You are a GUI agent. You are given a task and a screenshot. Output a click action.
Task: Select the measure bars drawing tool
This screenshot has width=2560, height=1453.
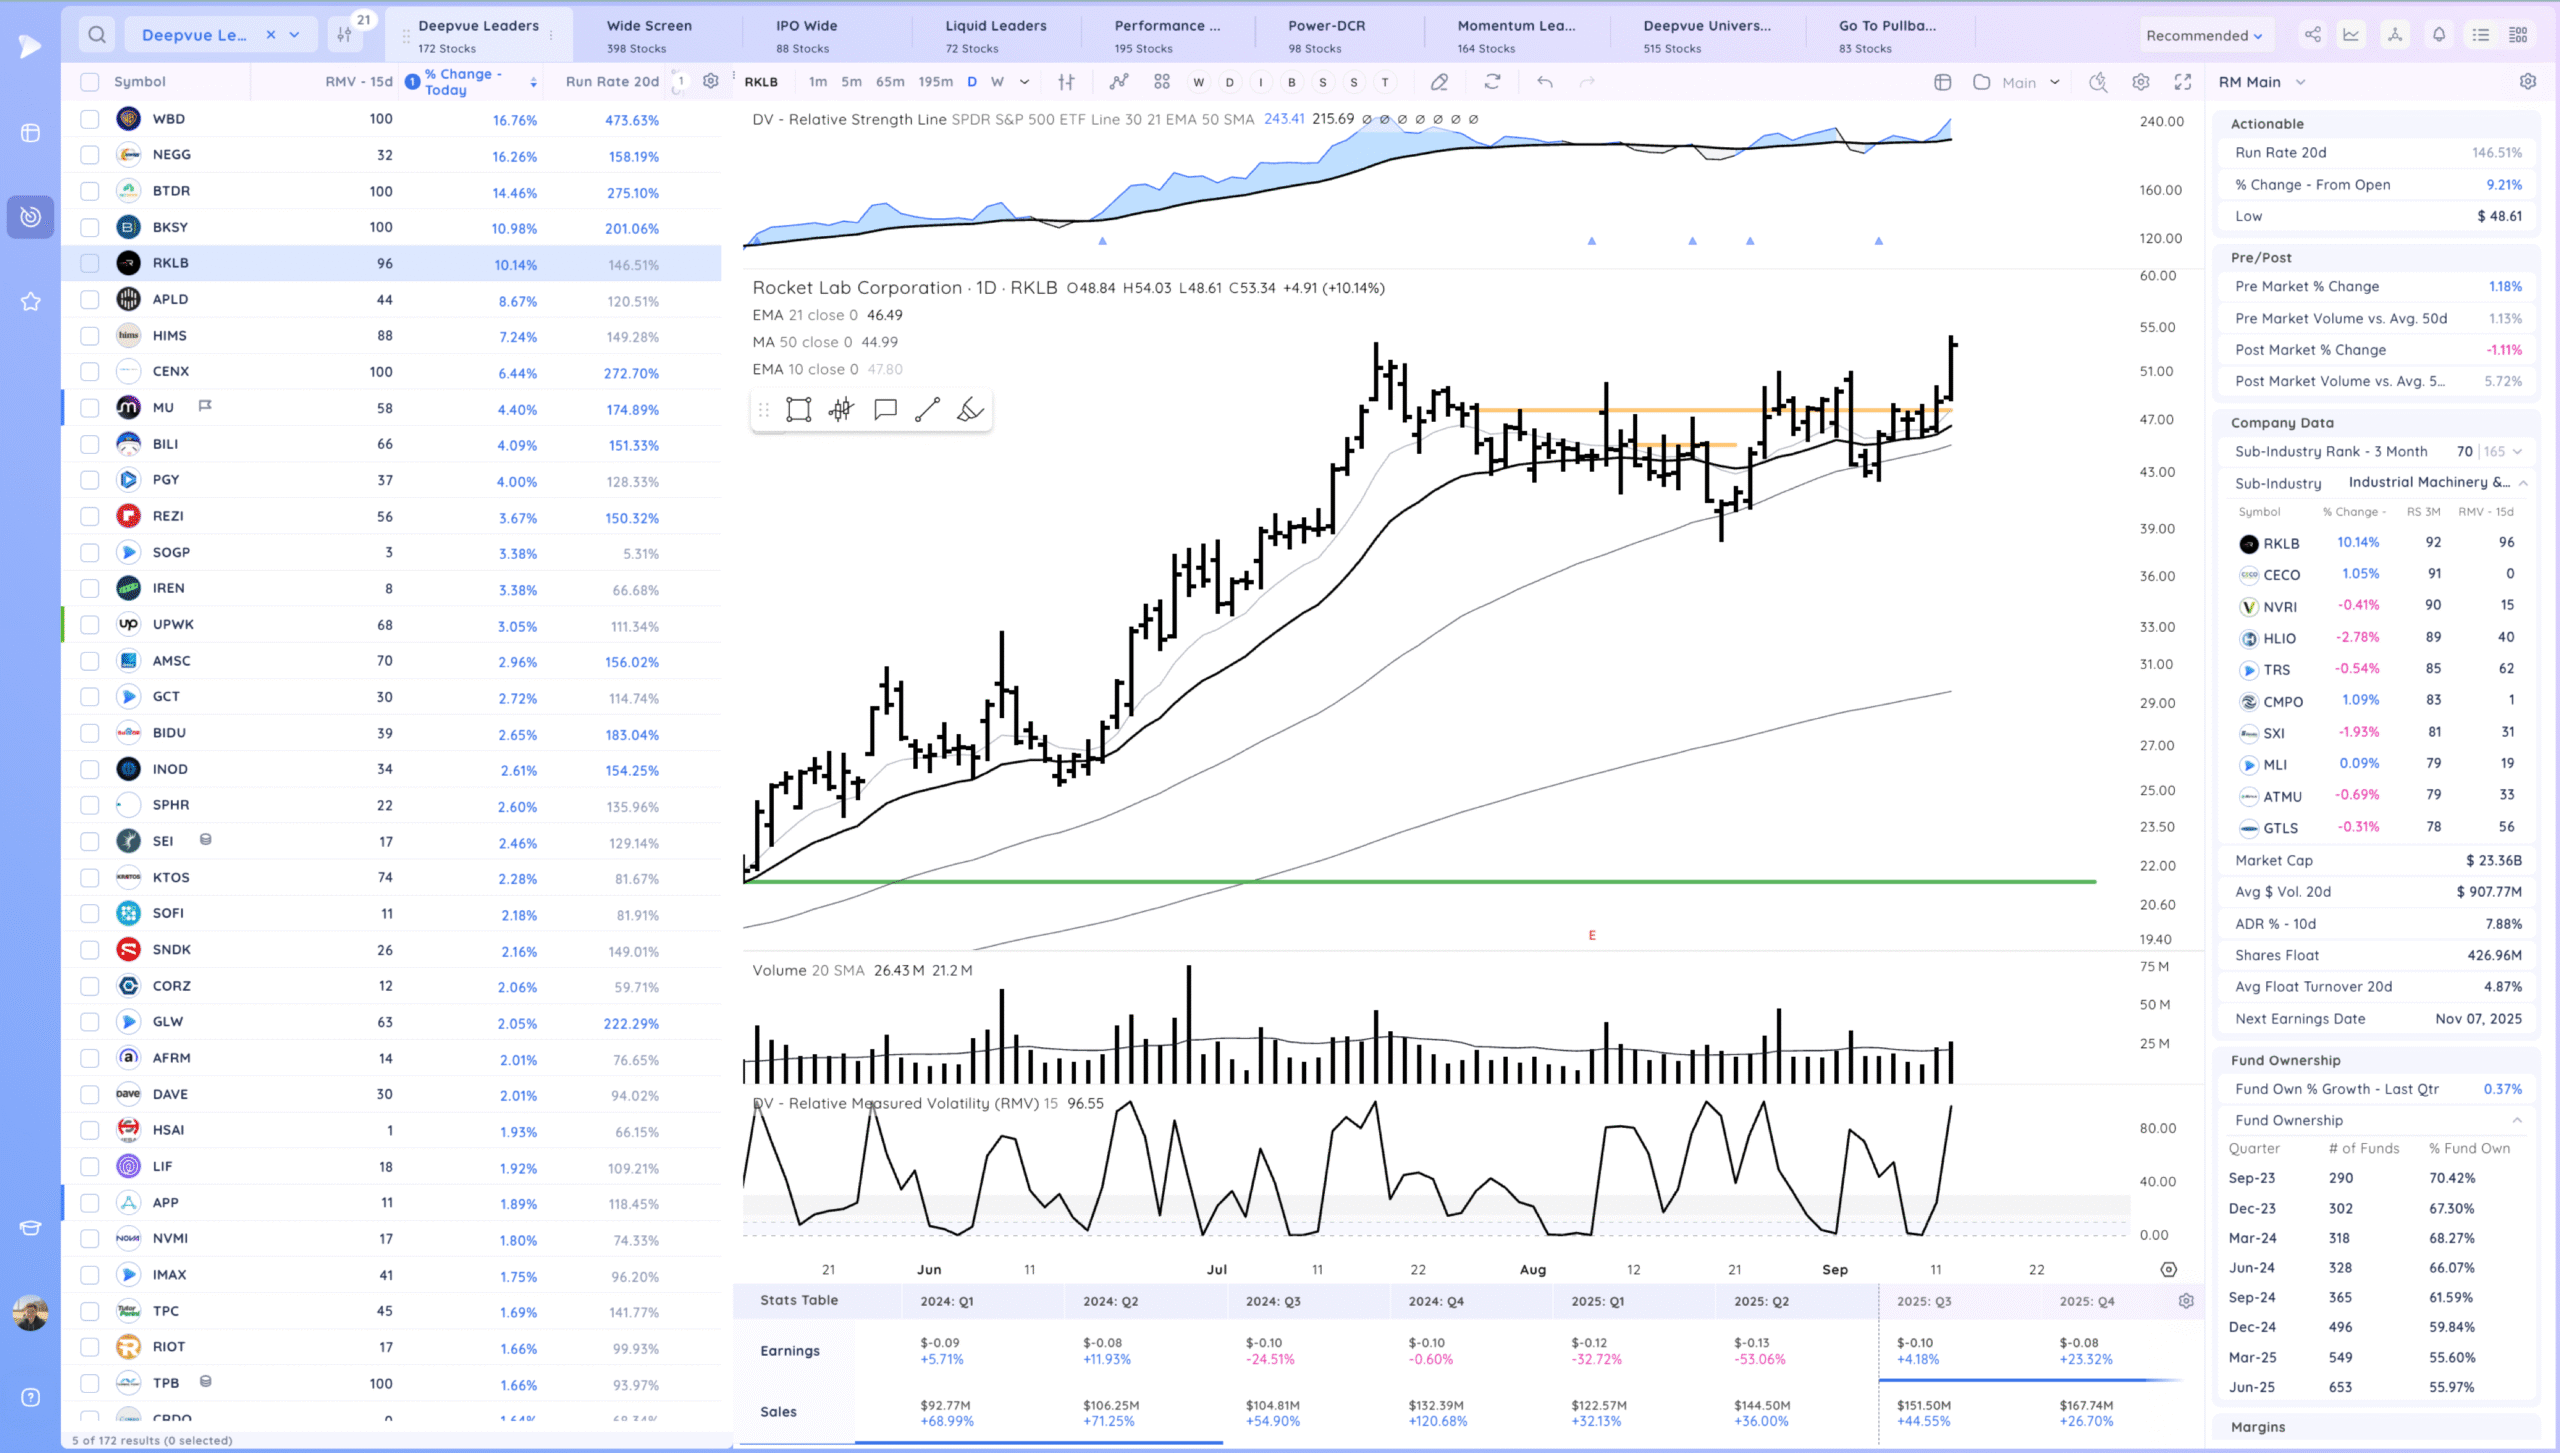(x=841, y=410)
